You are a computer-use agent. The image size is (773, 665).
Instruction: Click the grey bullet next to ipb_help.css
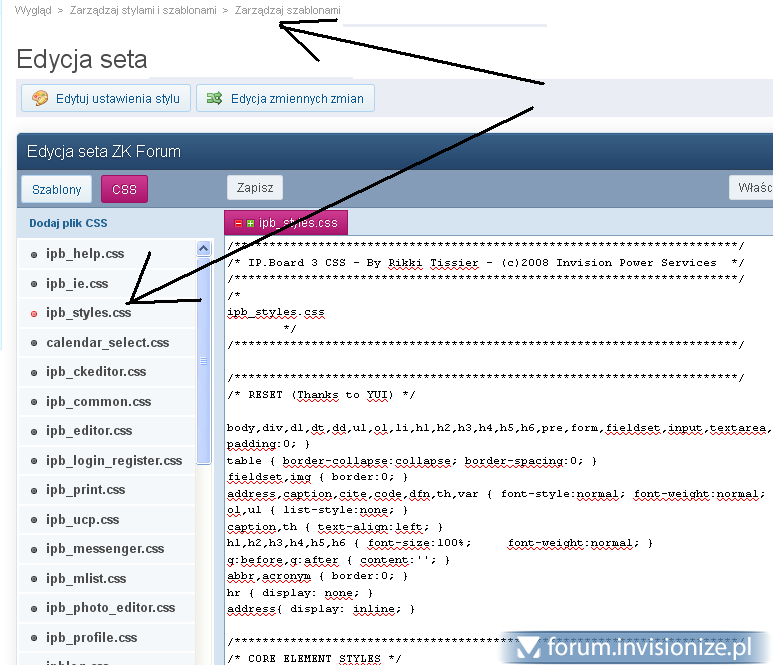pyautogui.click(x=34, y=254)
